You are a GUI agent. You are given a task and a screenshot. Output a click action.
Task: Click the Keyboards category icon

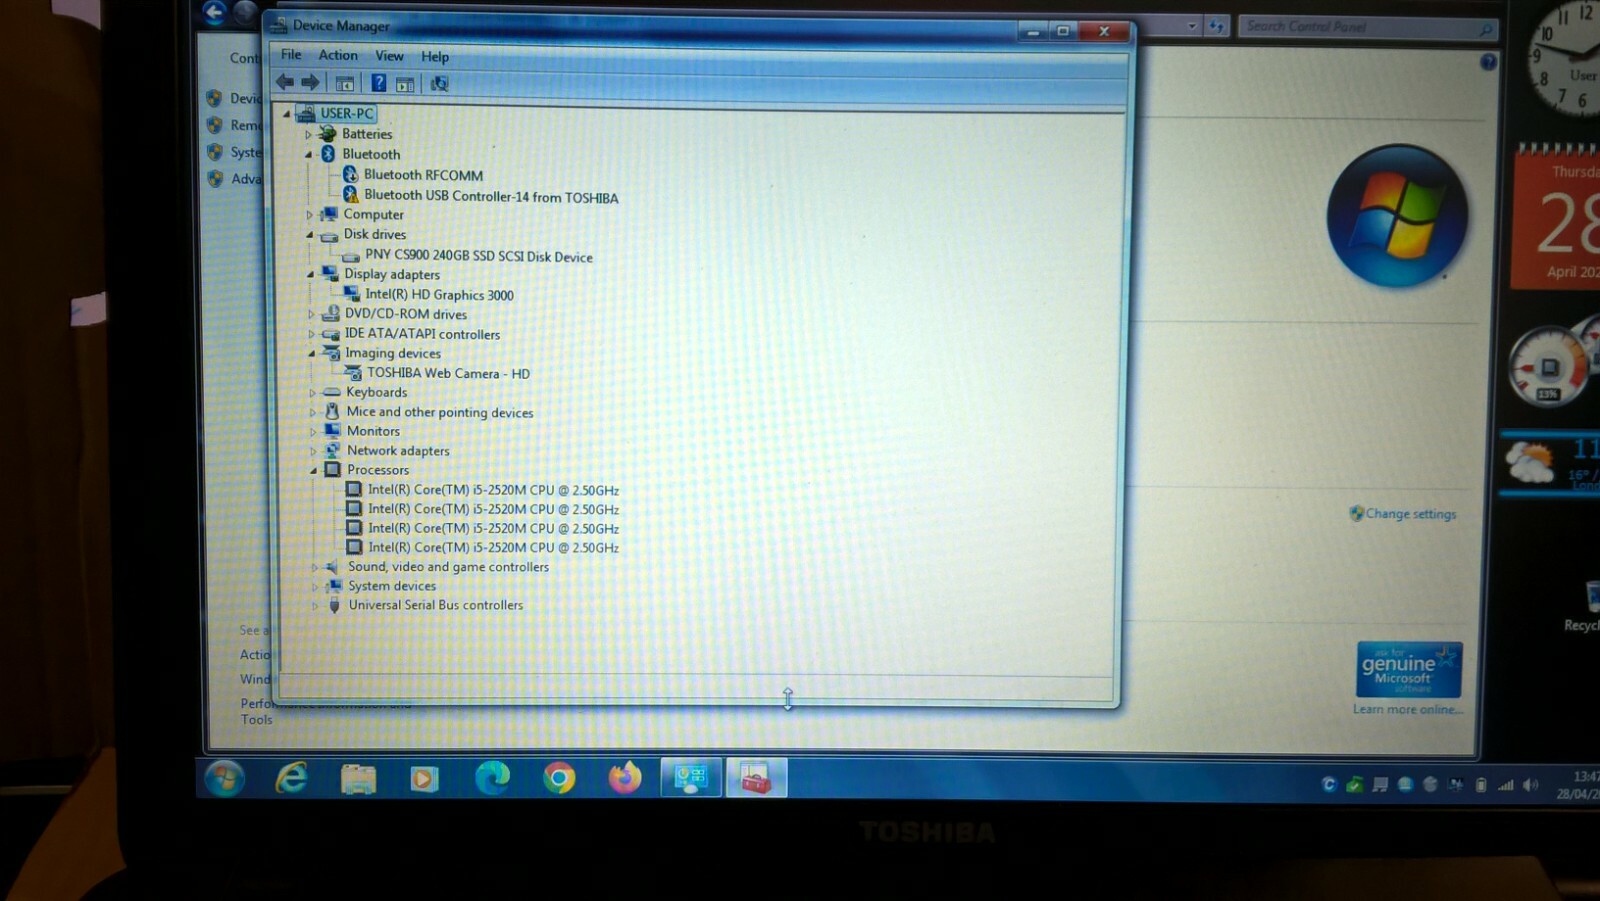(x=332, y=392)
